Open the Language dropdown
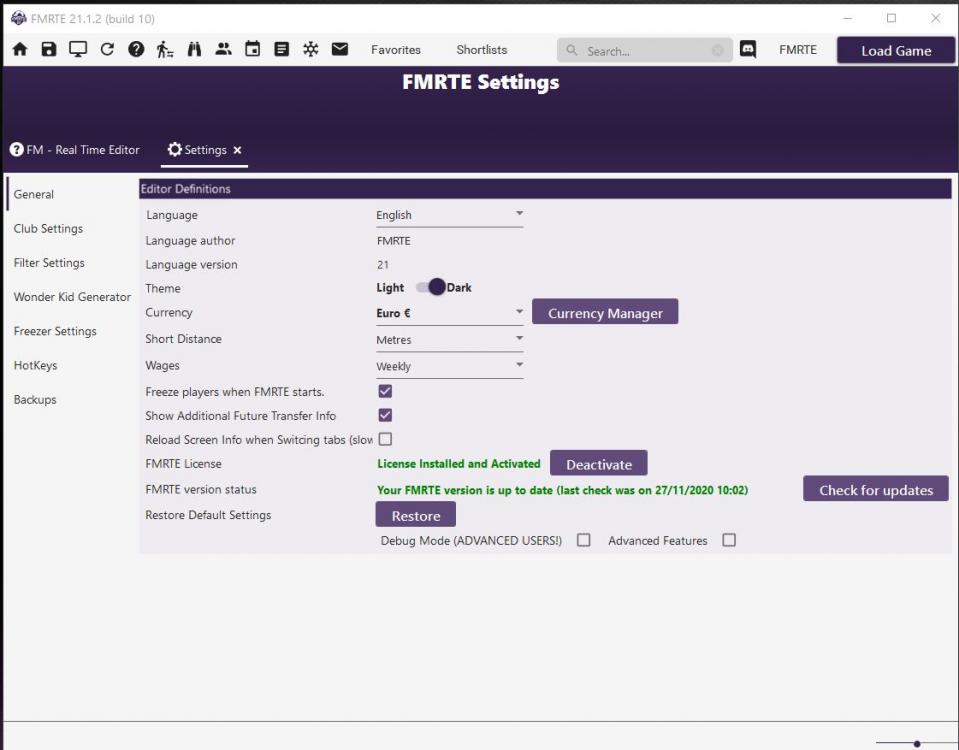959x750 pixels. click(449, 215)
